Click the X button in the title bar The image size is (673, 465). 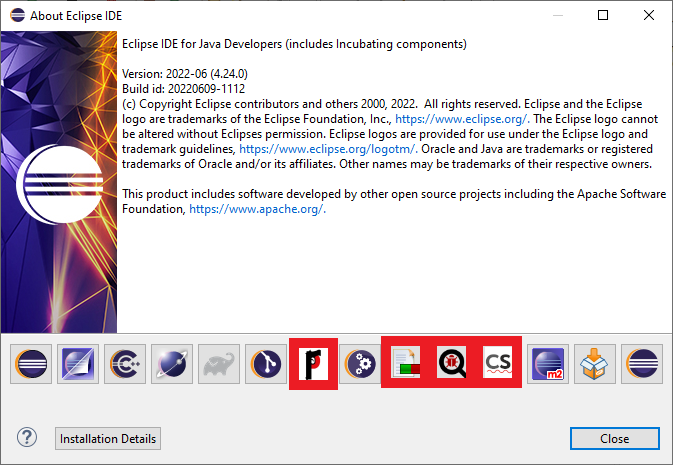point(649,15)
